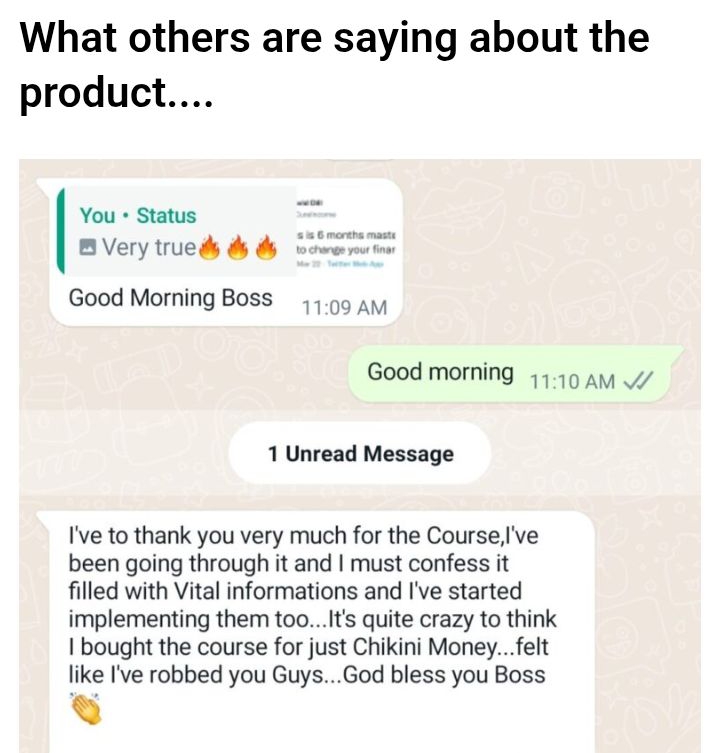Click the double check read receipt marks
The width and height of the screenshot is (720, 753).
(637, 381)
